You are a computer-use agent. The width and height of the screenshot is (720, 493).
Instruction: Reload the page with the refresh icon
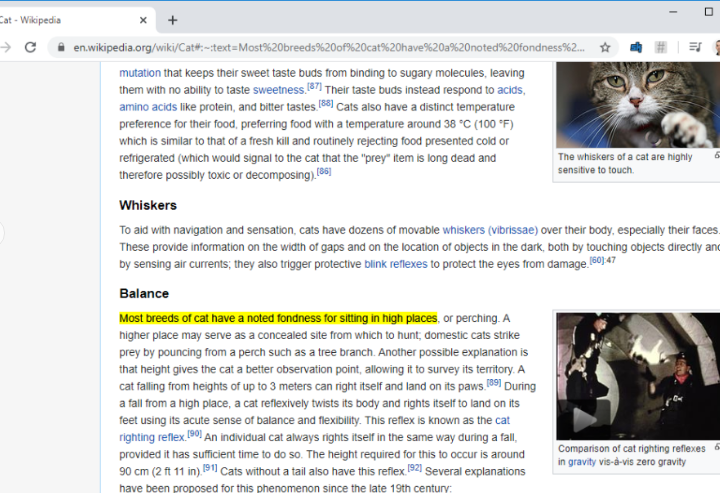(31, 47)
